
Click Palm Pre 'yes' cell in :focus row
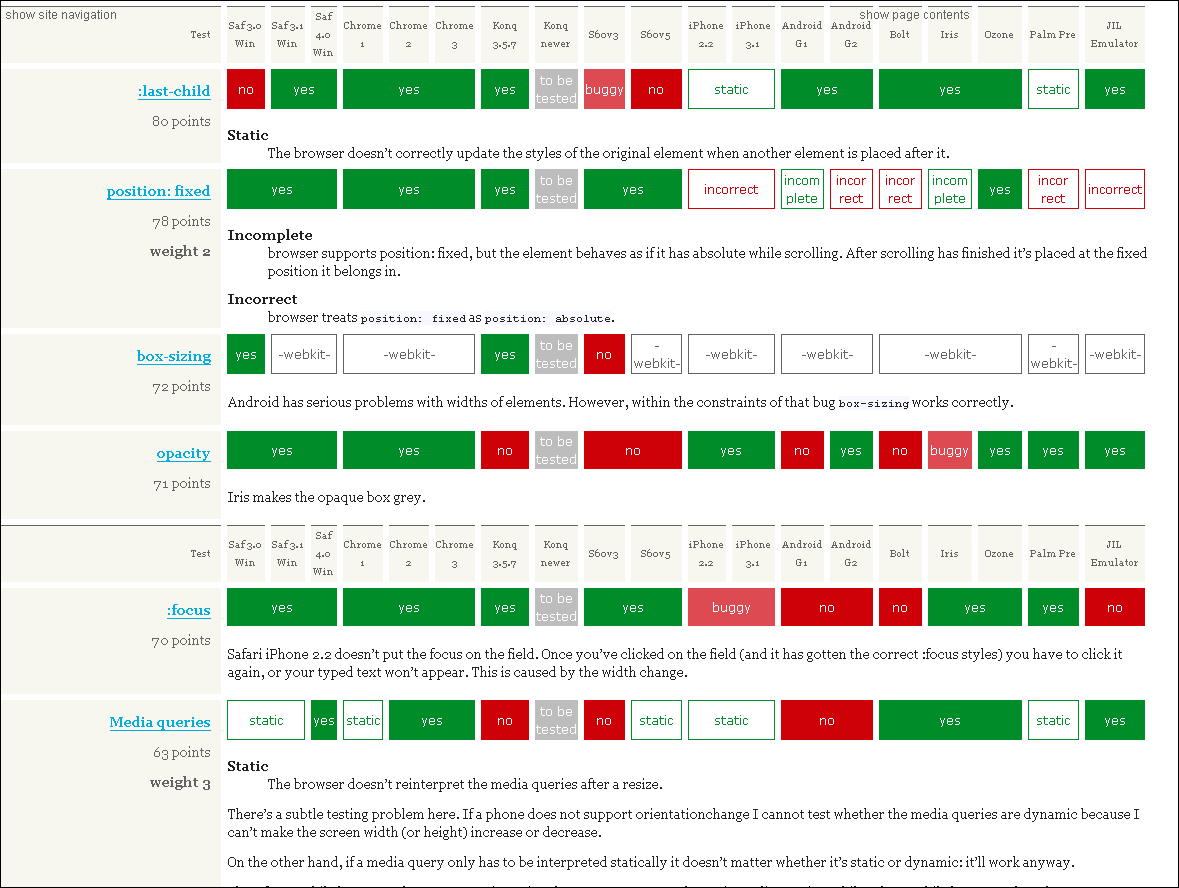1053,607
